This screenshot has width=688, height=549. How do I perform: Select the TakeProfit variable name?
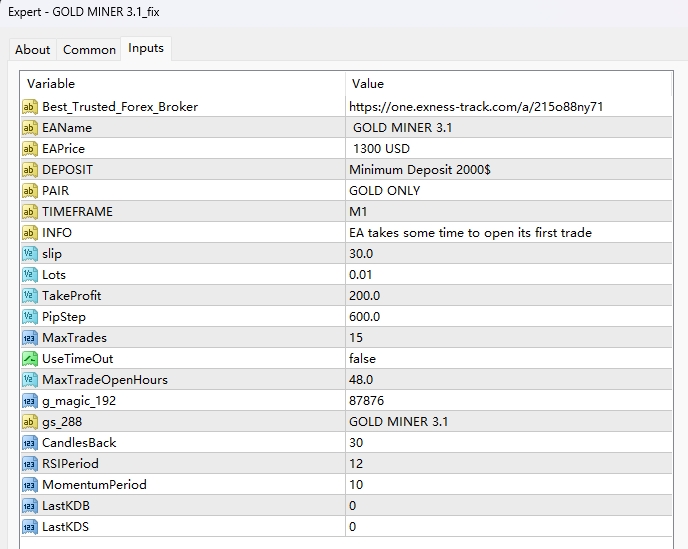click(x=72, y=296)
